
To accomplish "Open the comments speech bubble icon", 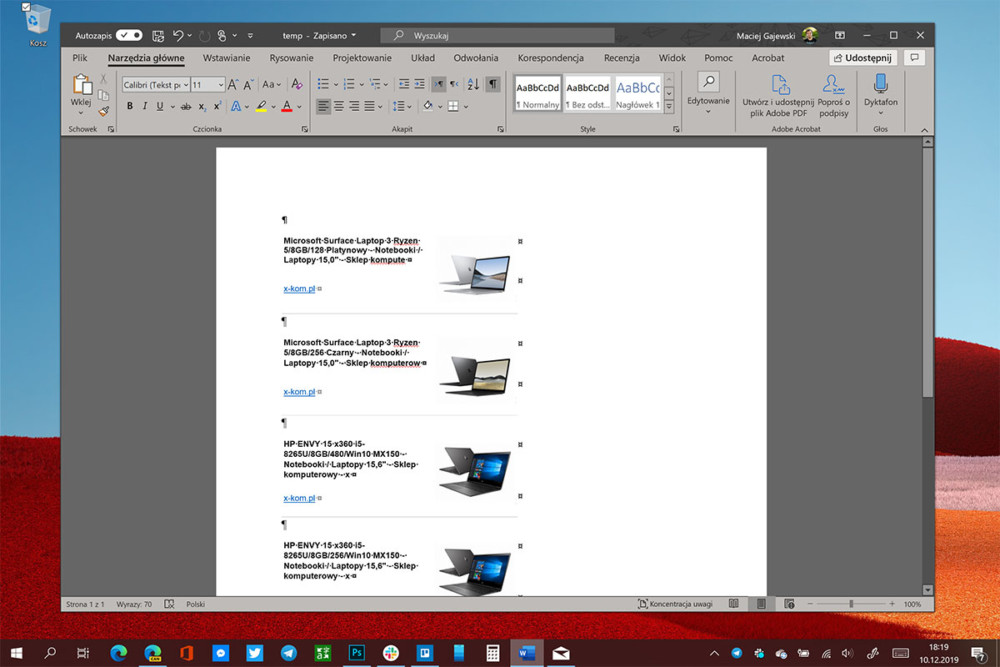I will [915, 57].
